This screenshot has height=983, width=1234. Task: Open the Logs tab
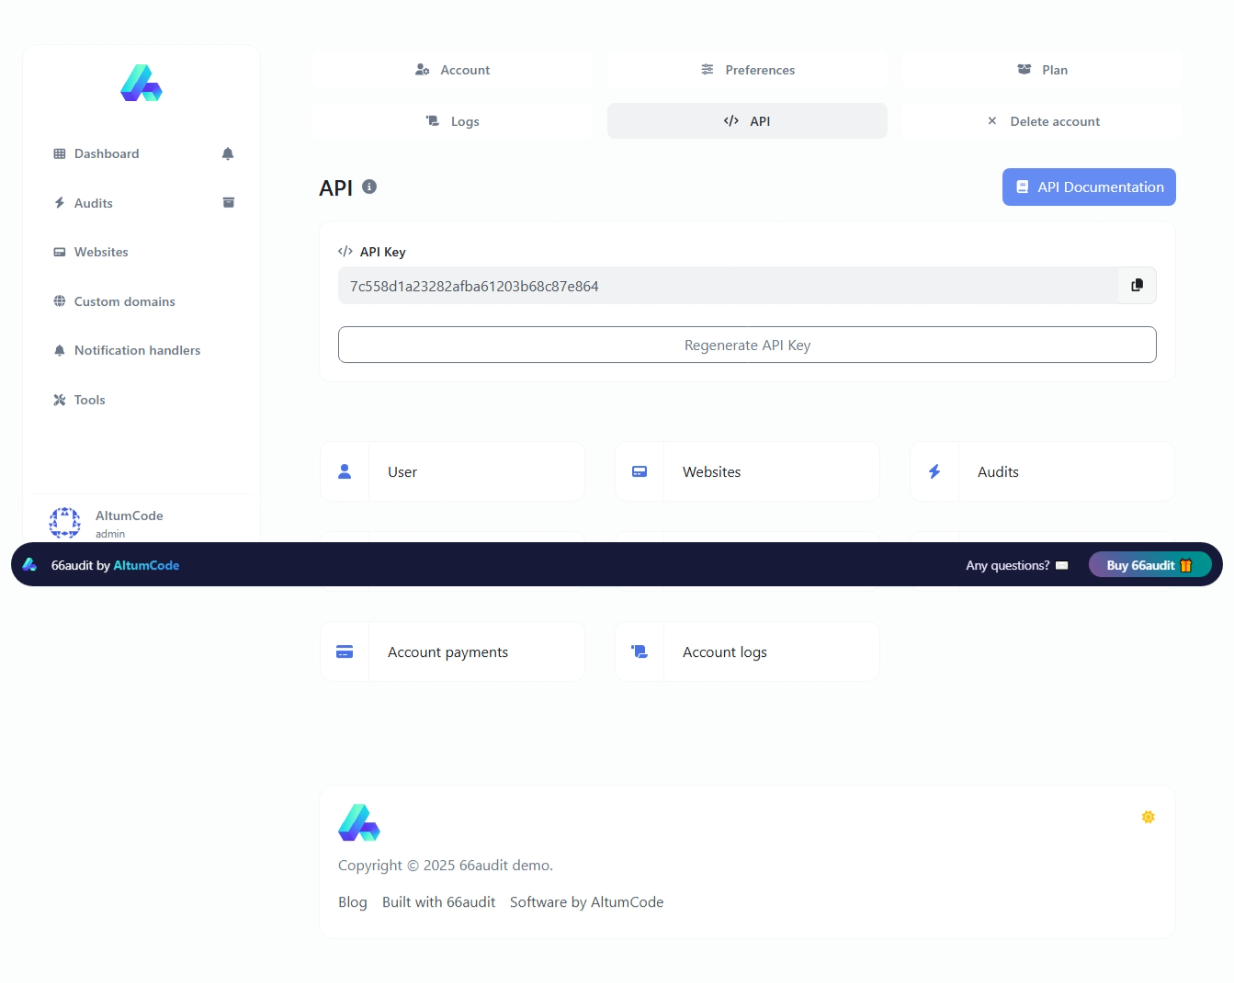pyautogui.click(x=452, y=122)
